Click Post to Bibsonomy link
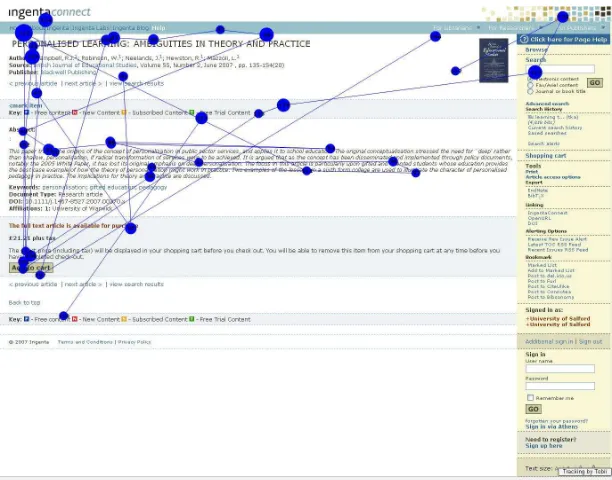612x480 pixels. [x=551, y=297]
